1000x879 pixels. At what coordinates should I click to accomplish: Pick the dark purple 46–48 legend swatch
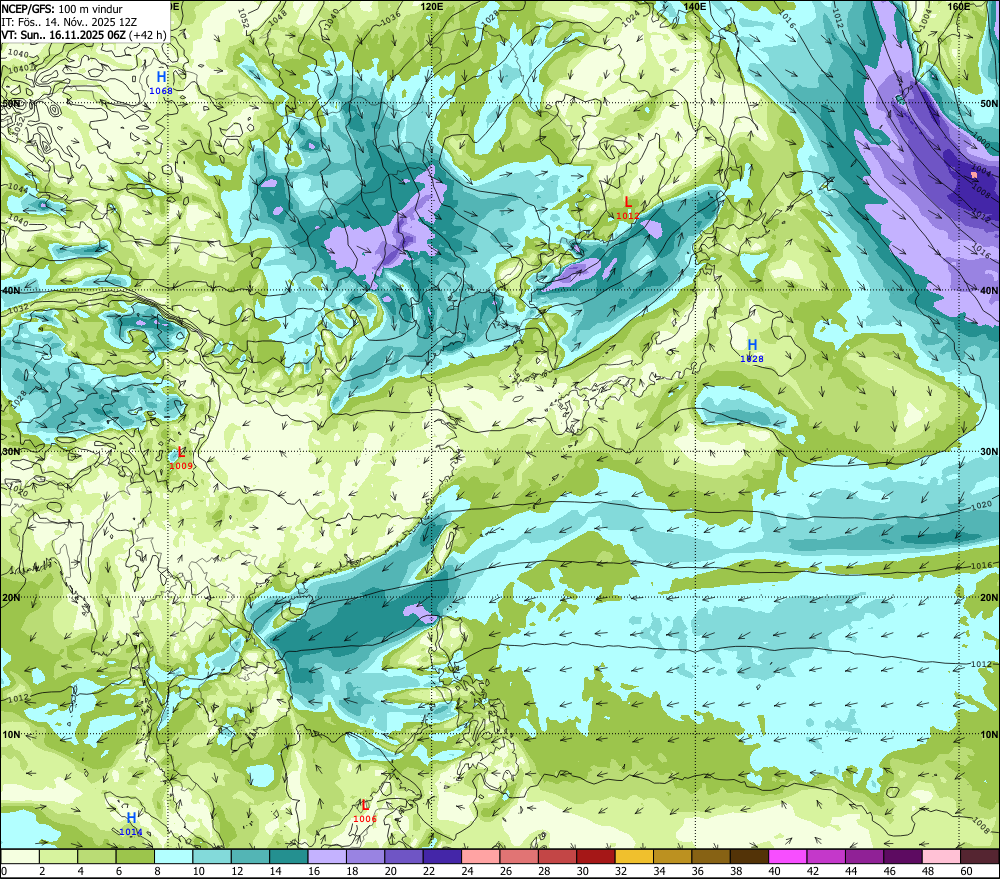pos(903,856)
